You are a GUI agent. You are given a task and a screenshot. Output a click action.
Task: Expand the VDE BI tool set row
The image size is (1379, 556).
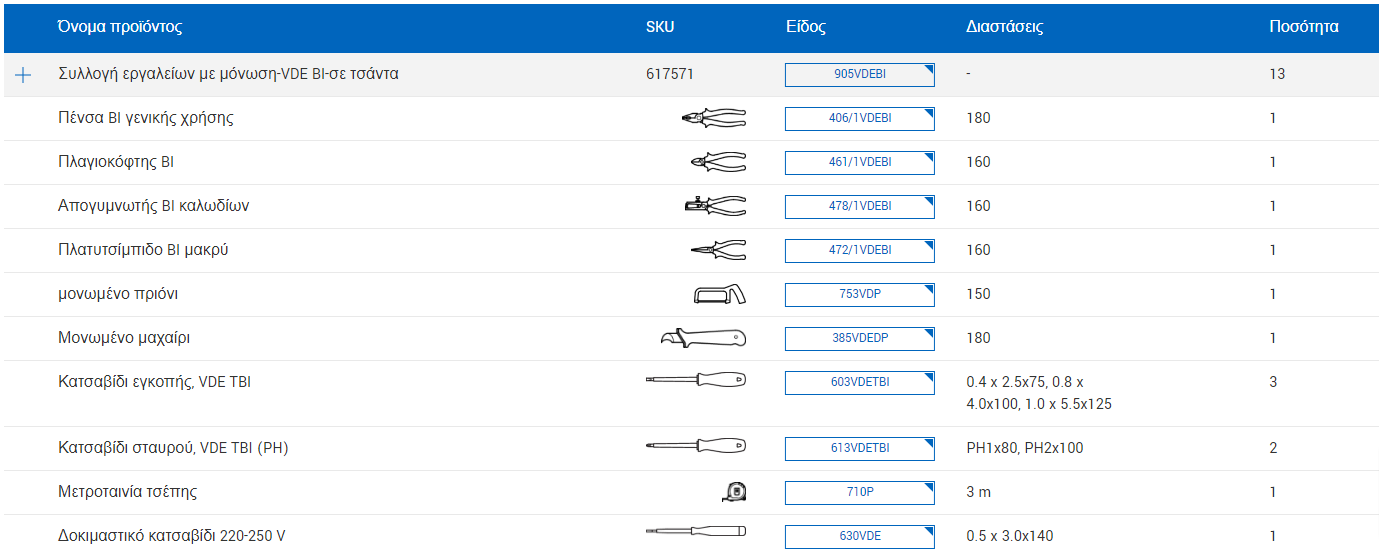(x=24, y=75)
